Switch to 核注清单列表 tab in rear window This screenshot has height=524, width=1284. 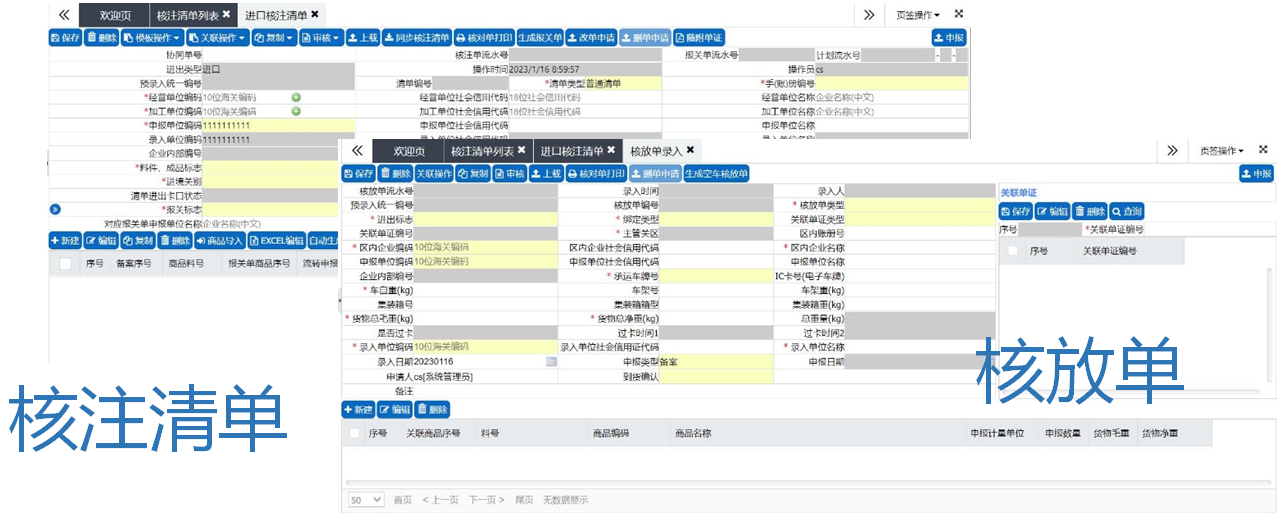[x=192, y=15]
